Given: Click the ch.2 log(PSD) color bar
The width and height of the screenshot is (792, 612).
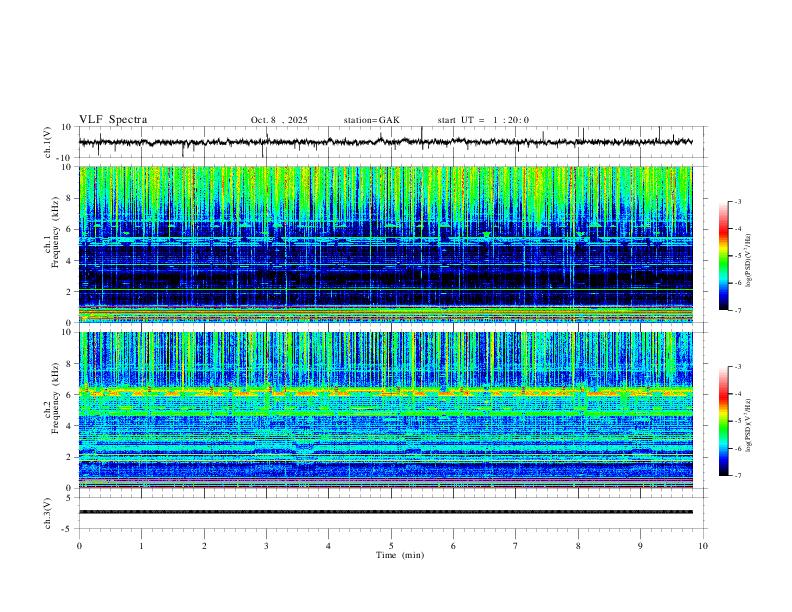Looking at the screenshot, I should point(723,421).
